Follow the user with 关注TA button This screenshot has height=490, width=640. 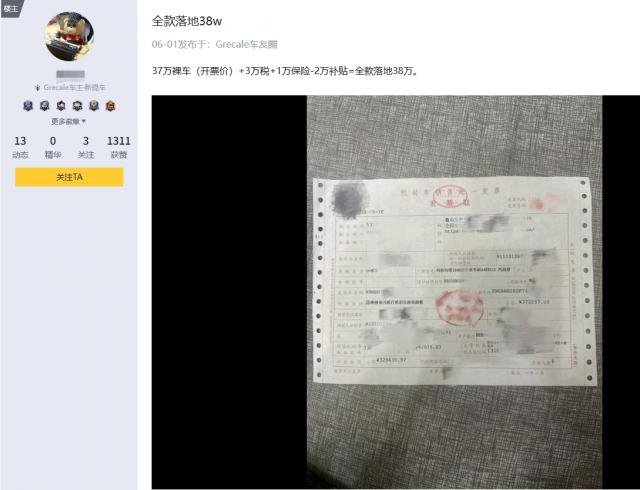tap(69, 177)
